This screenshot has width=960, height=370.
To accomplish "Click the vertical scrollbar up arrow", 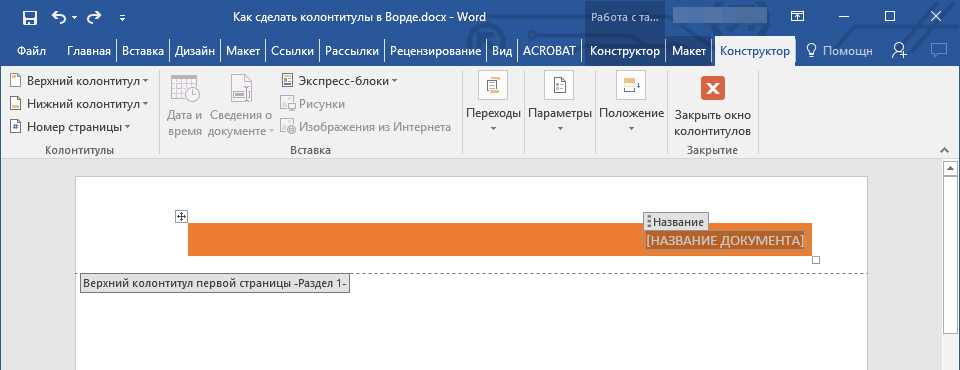I will point(950,167).
